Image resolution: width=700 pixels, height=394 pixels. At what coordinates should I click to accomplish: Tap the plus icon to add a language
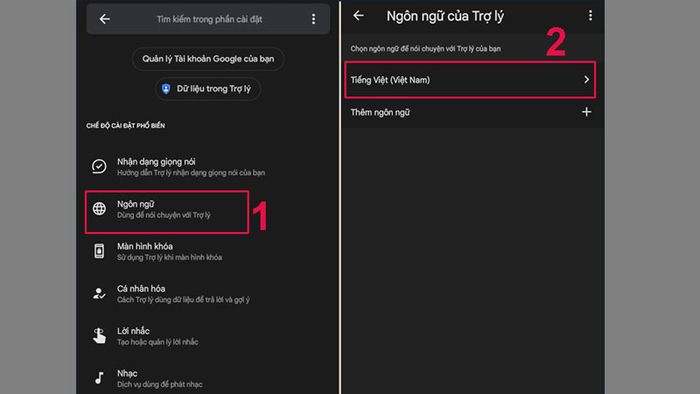click(587, 112)
